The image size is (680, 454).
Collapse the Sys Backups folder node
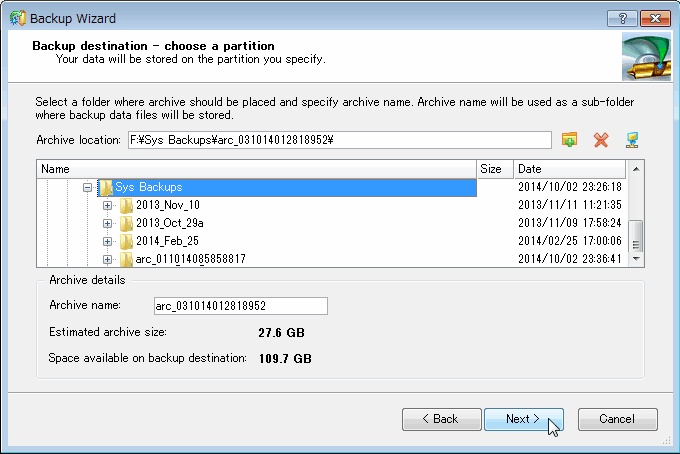pos(88,187)
